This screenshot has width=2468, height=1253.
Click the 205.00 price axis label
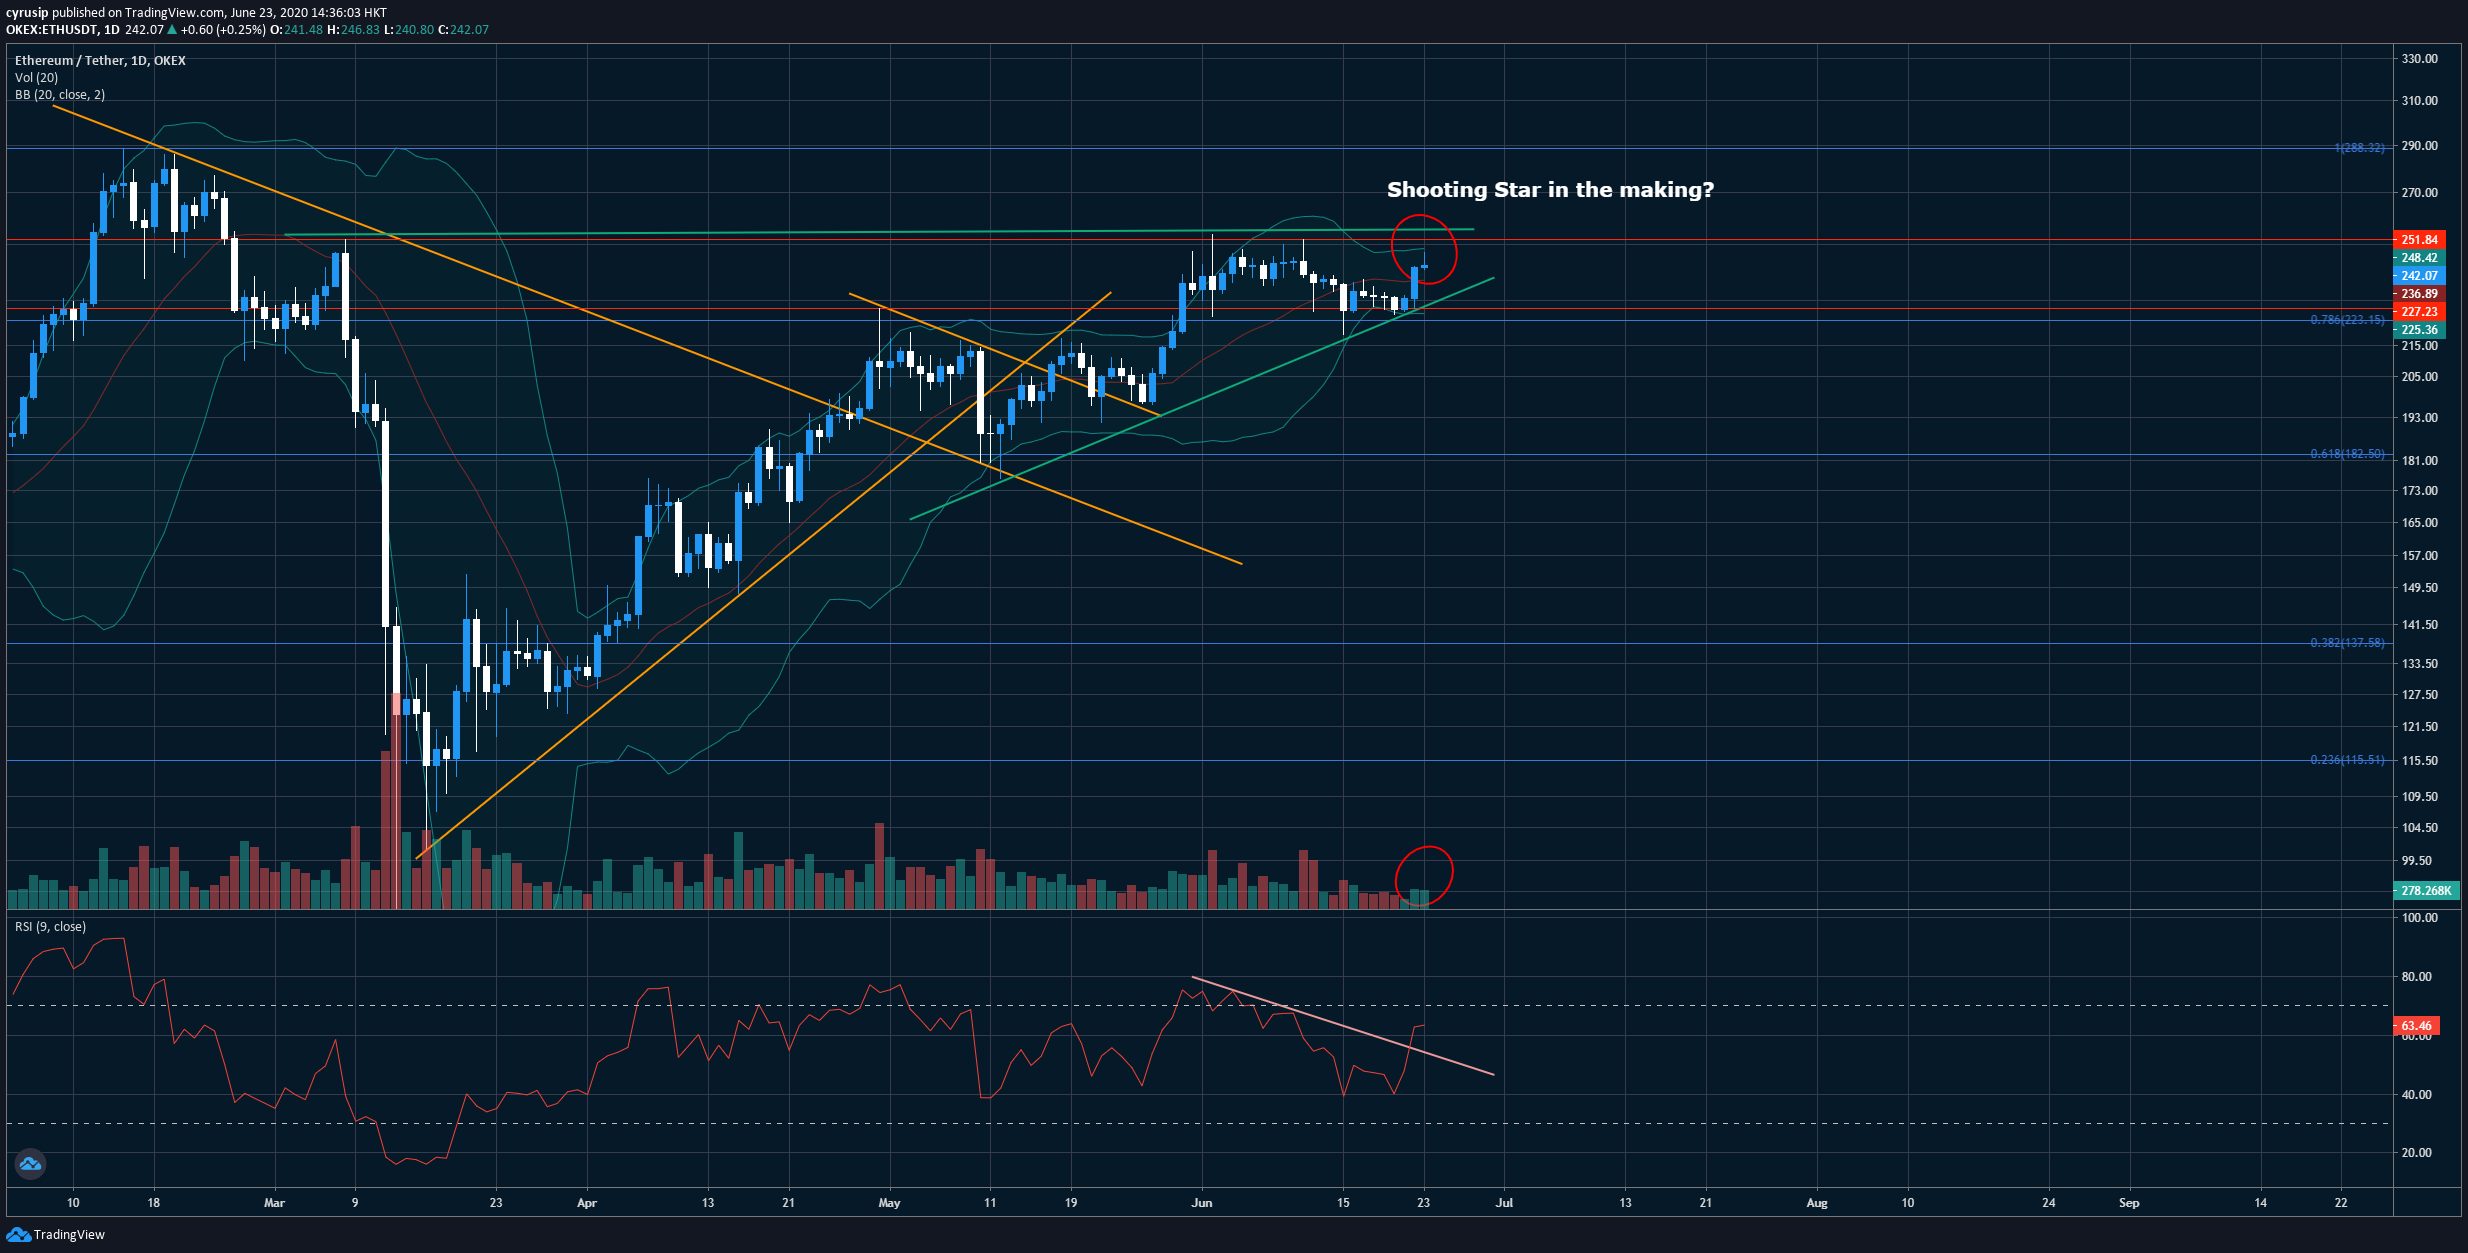(2420, 376)
